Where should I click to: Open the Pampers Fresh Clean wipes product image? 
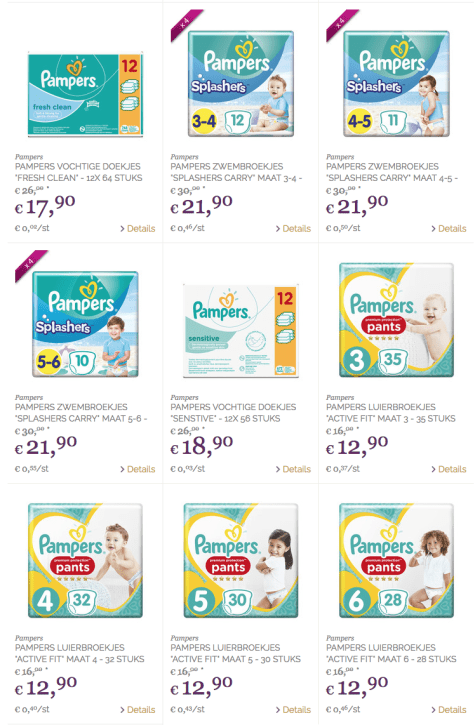(85, 94)
